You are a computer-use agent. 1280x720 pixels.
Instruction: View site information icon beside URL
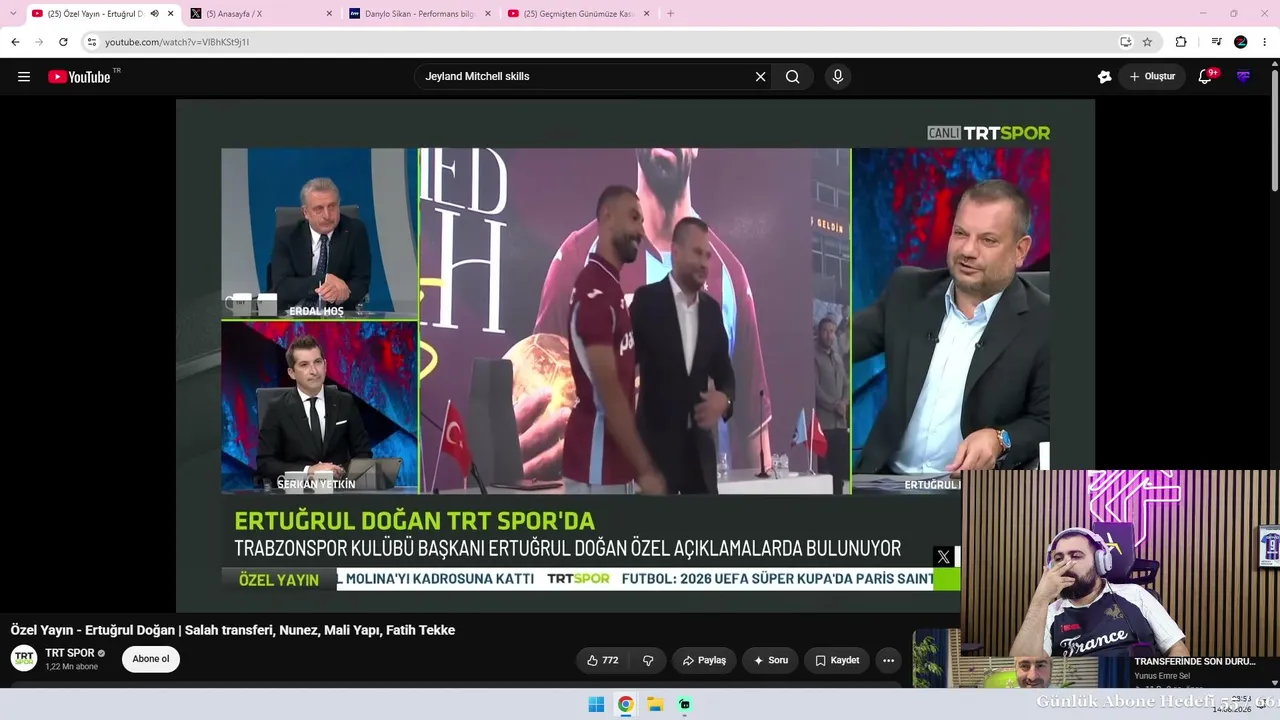coord(92,42)
